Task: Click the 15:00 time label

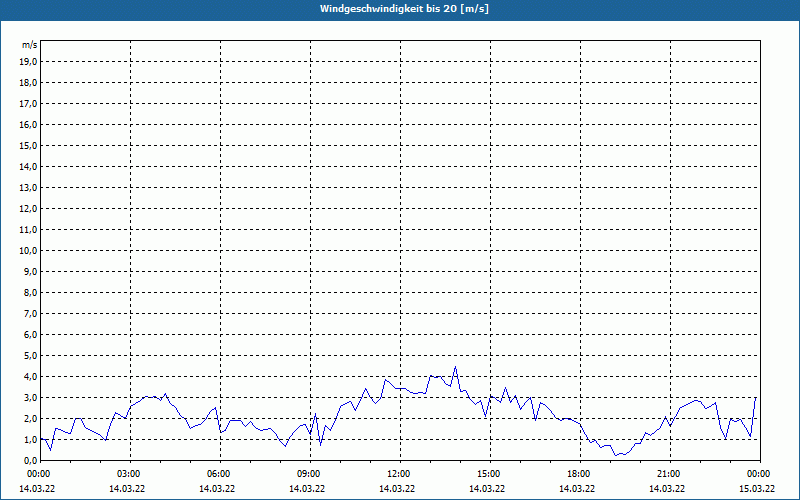Action: click(x=490, y=474)
